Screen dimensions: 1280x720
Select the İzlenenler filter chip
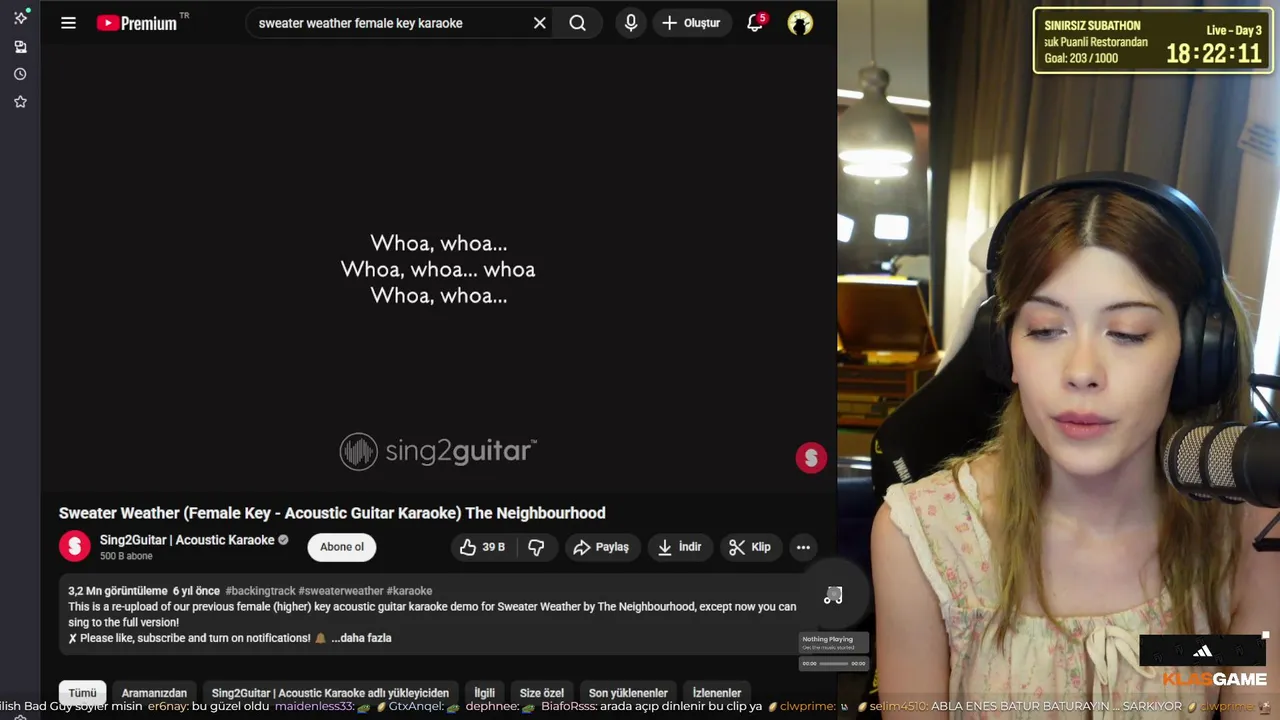[x=717, y=693]
